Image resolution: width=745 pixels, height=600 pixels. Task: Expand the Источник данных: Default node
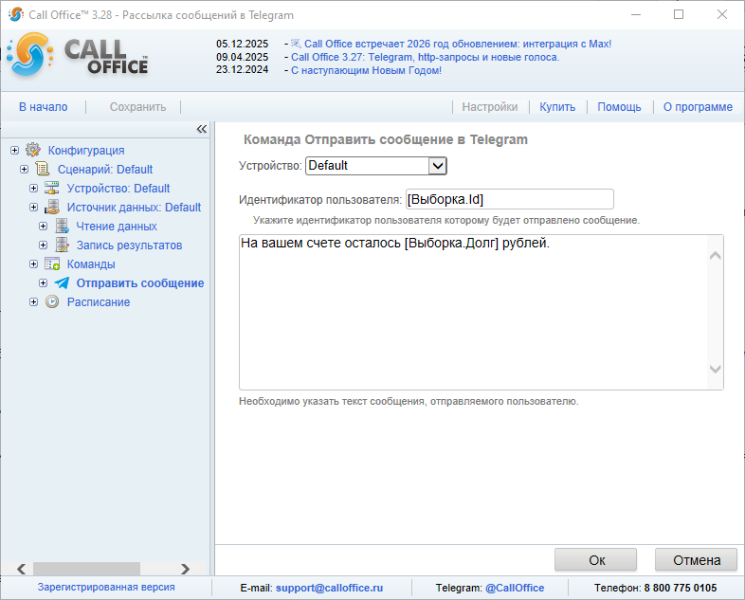click(33, 207)
